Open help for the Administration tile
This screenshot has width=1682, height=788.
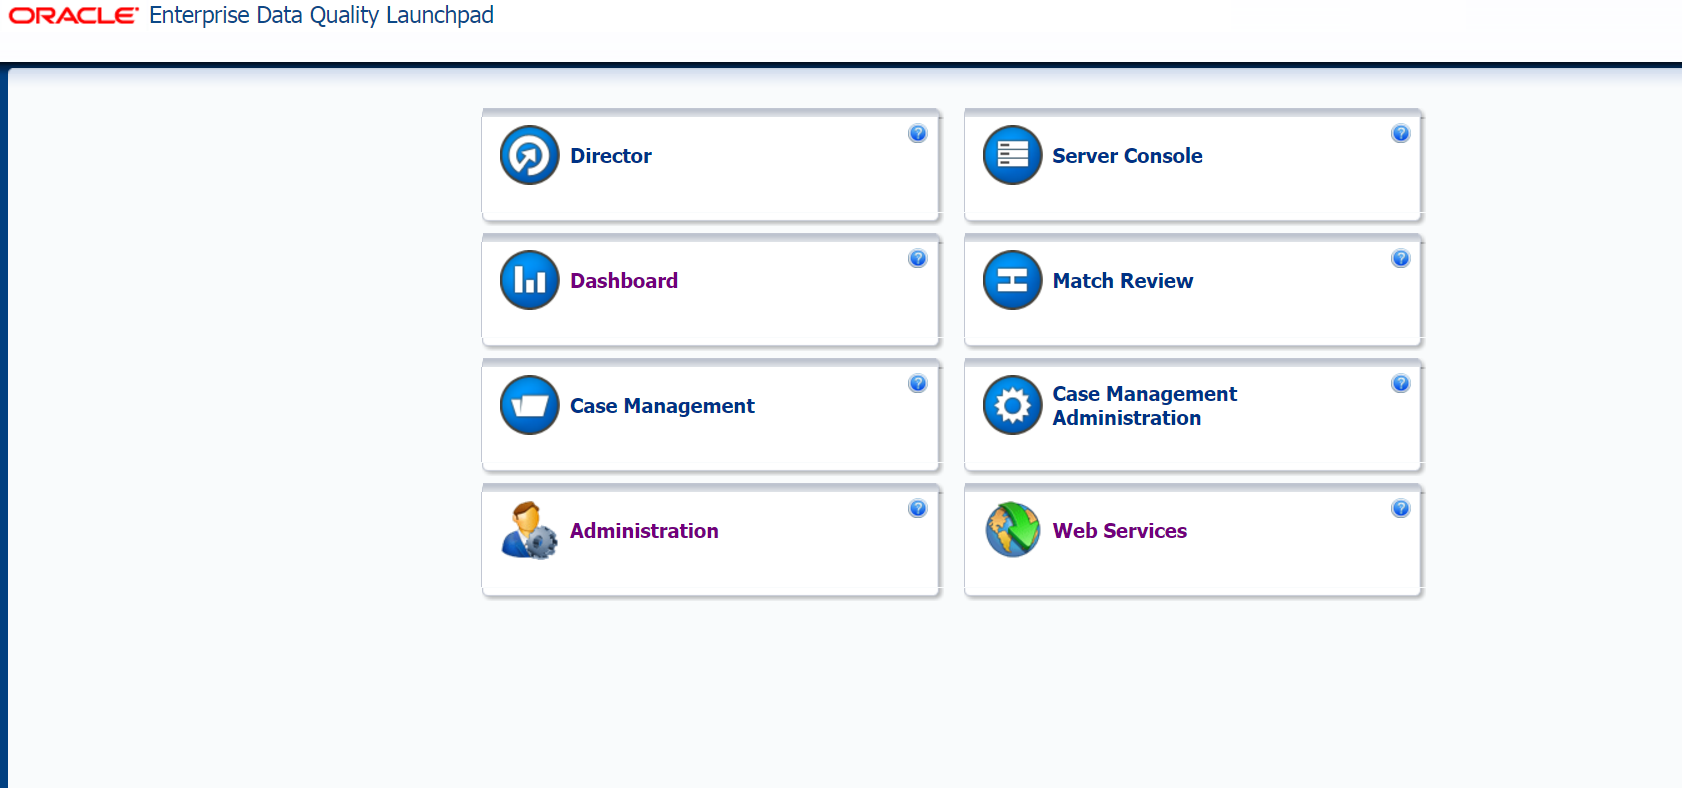click(918, 509)
